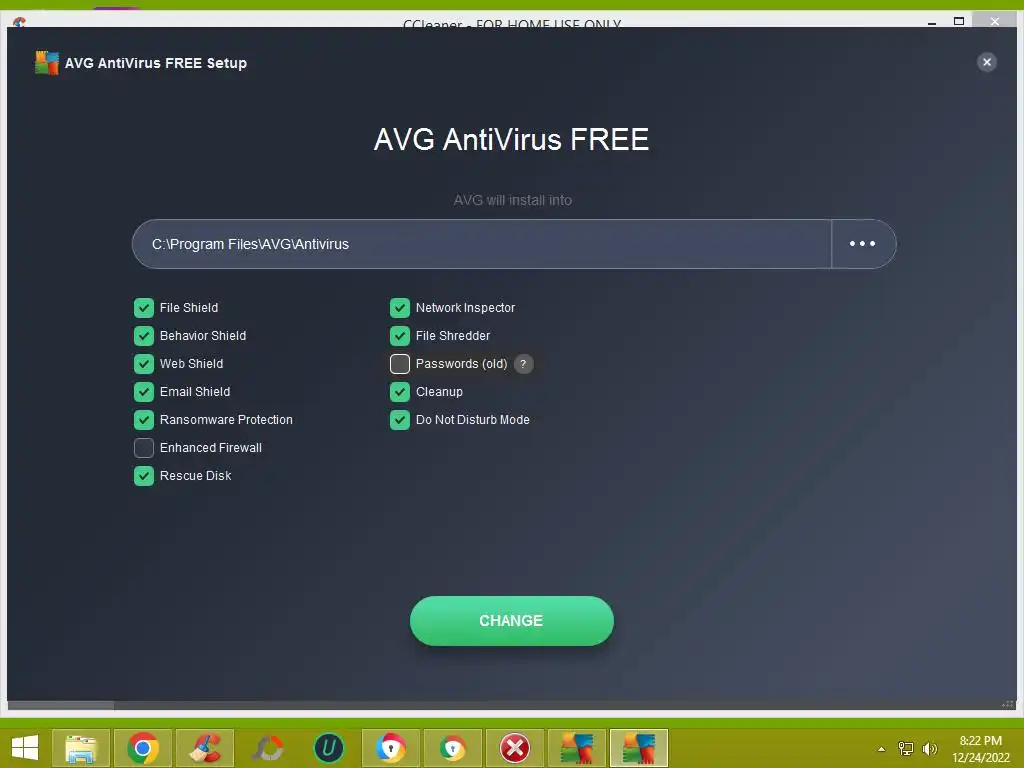Open the green-and-orange shield browser taskbar icon
1024x768 pixels.
coord(453,748)
